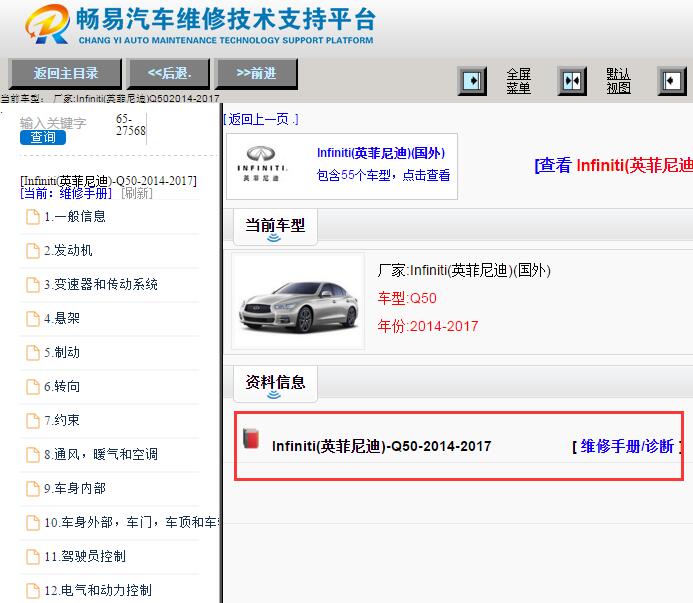Click the folder icon beside 9.车身内部
693x603 pixels.
point(33,489)
